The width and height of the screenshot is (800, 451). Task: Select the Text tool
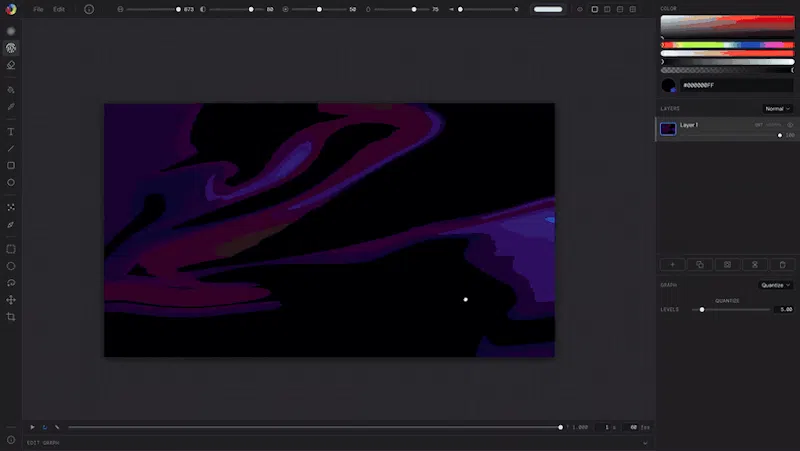[x=11, y=132]
